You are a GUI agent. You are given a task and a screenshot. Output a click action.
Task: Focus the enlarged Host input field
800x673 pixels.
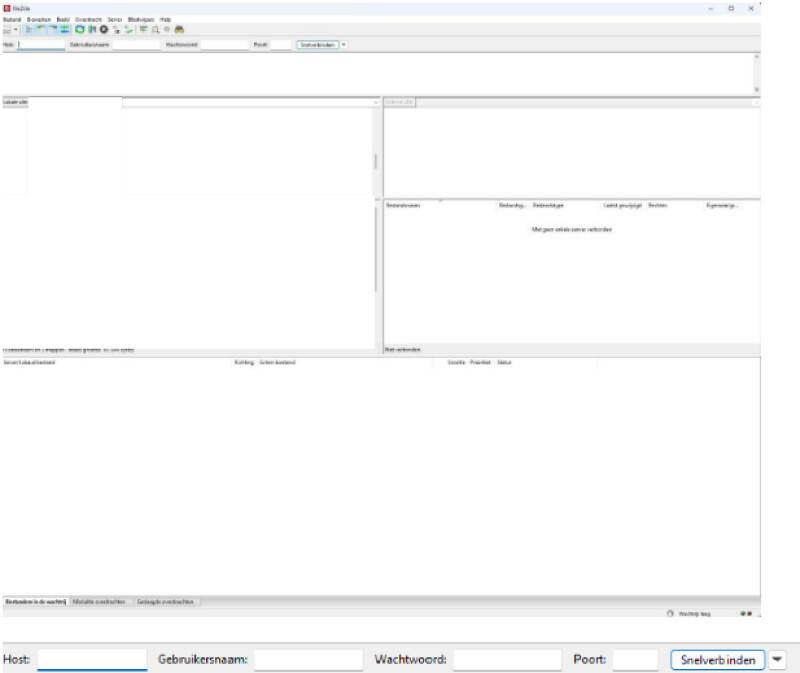click(x=92, y=660)
